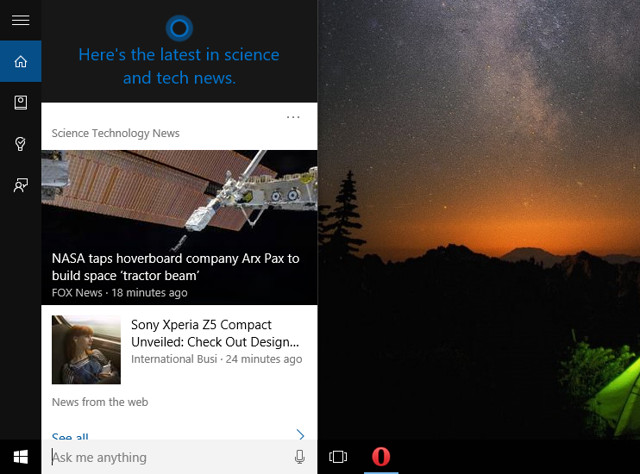Click the space station news image
Viewport: 640px width, 474px height.
[179, 200]
